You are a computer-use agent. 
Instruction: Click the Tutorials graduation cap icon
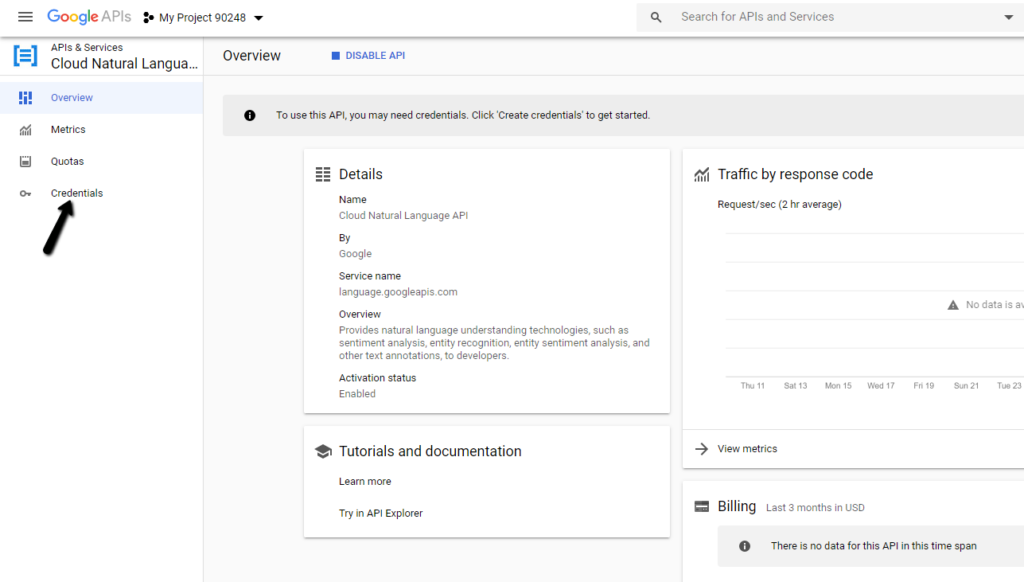tap(323, 451)
